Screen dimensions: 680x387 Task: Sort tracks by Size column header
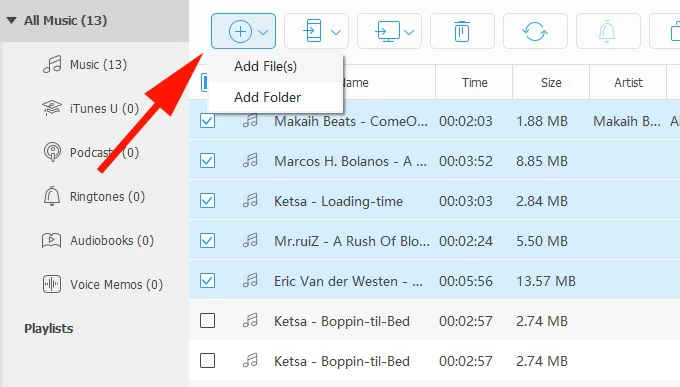551,82
